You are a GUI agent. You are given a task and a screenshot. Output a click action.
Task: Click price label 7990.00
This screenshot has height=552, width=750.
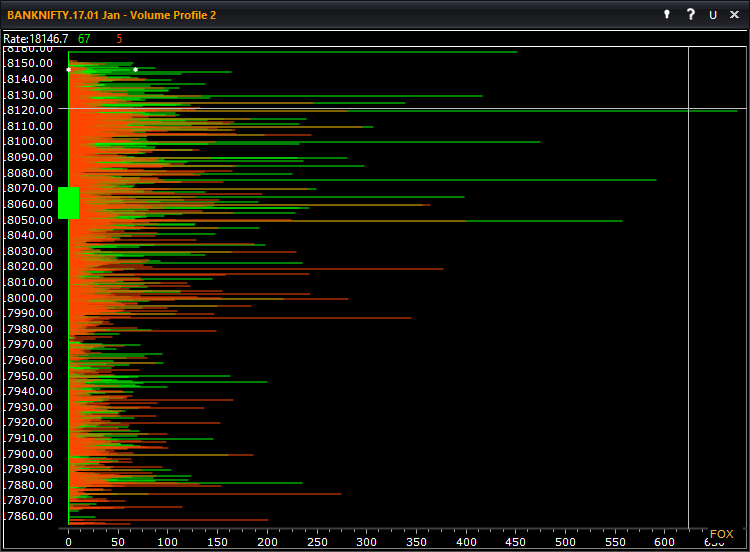point(29,313)
